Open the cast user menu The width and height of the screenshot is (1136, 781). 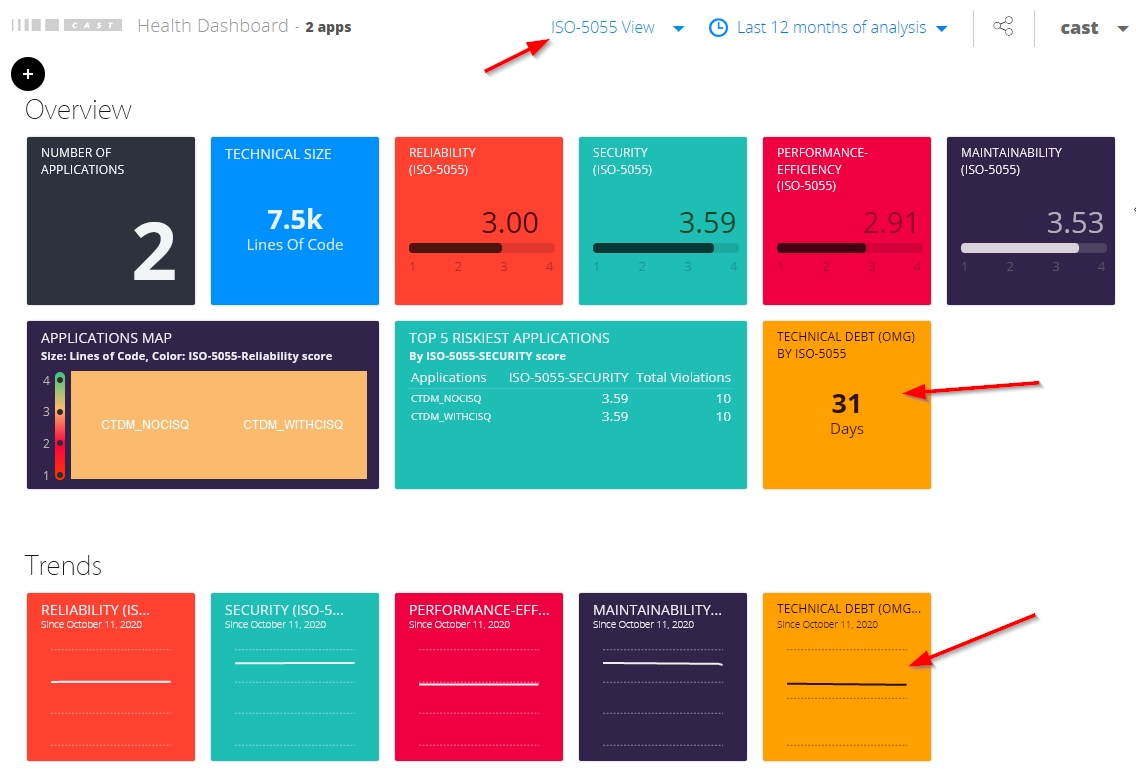[x=1093, y=28]
